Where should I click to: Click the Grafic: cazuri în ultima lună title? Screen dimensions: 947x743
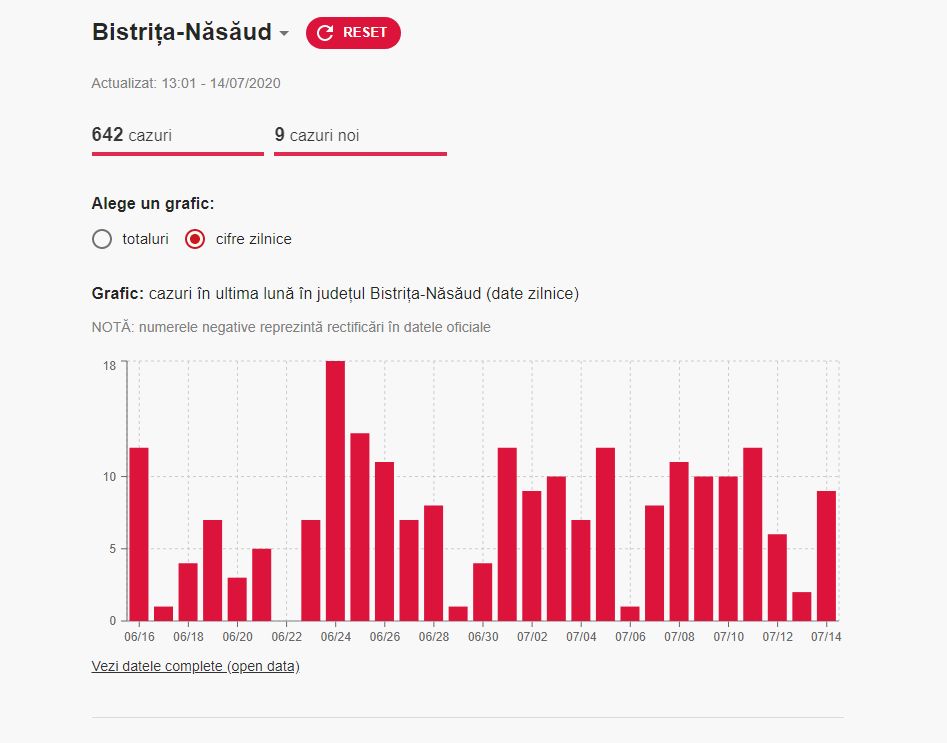coord(335,294)
